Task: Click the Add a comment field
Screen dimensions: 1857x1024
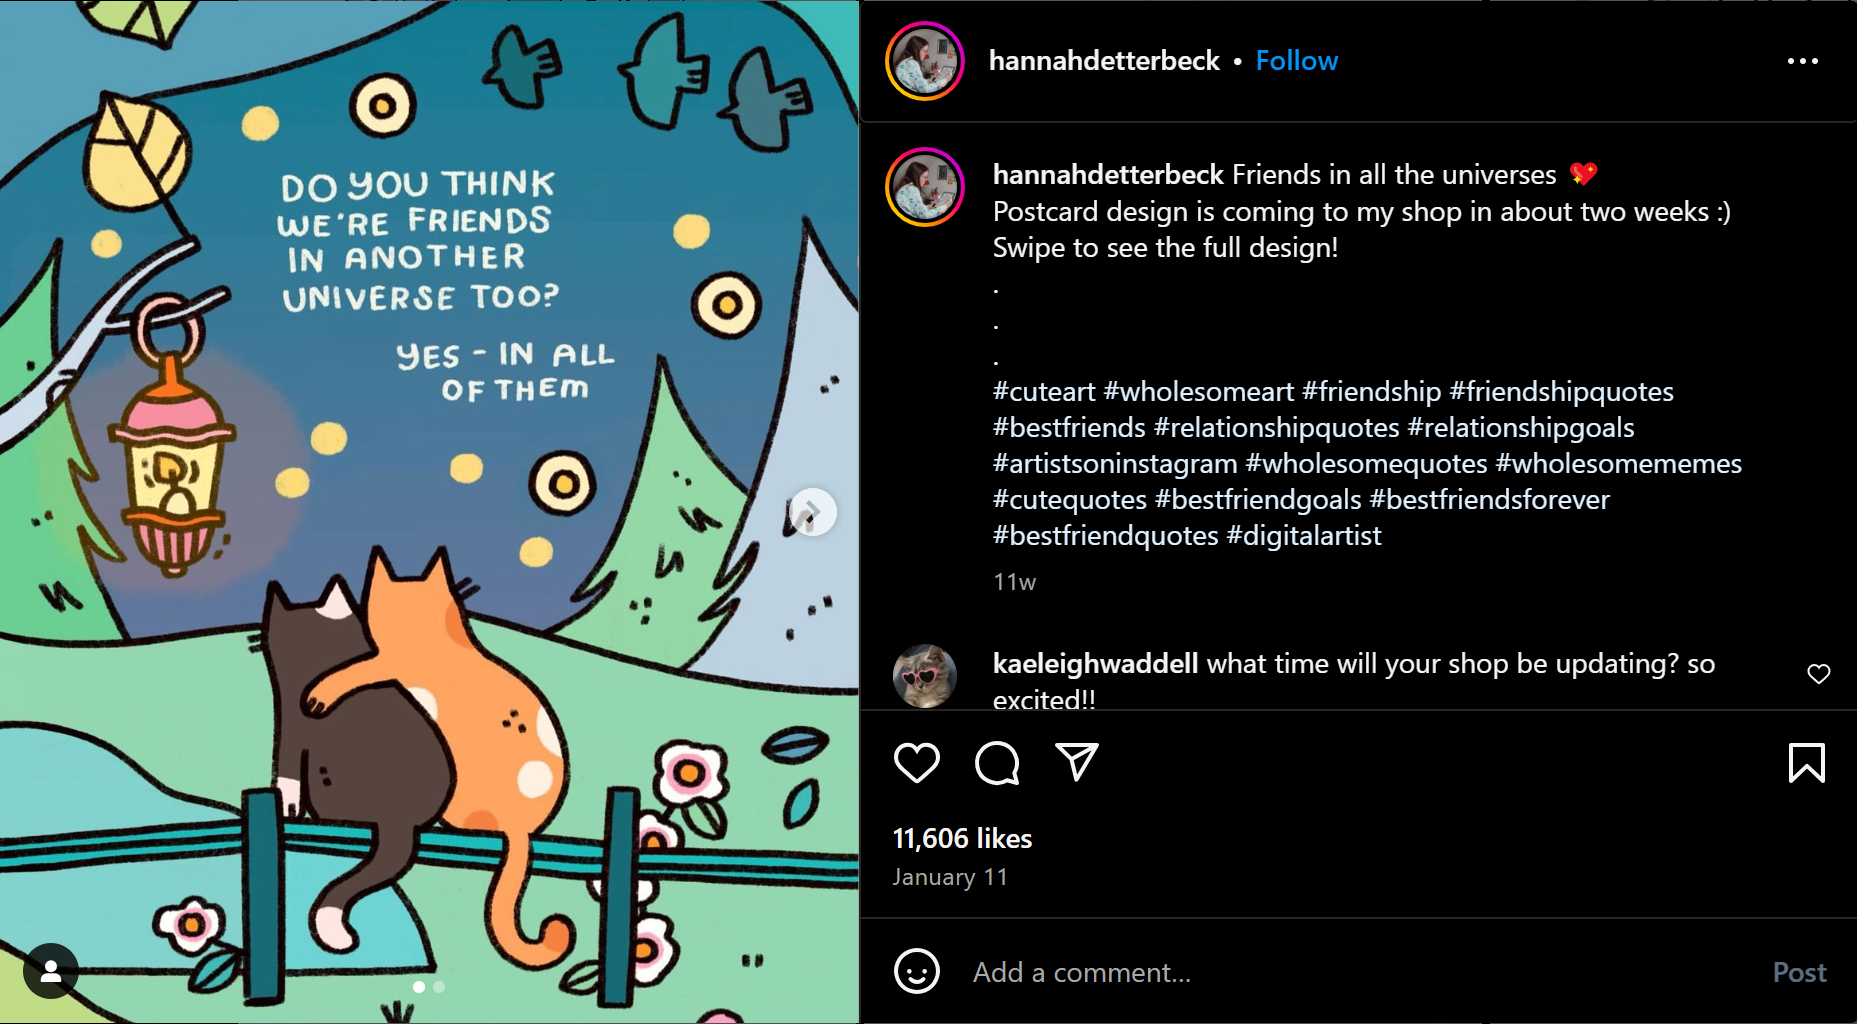Action: [x=1081, y=971]
